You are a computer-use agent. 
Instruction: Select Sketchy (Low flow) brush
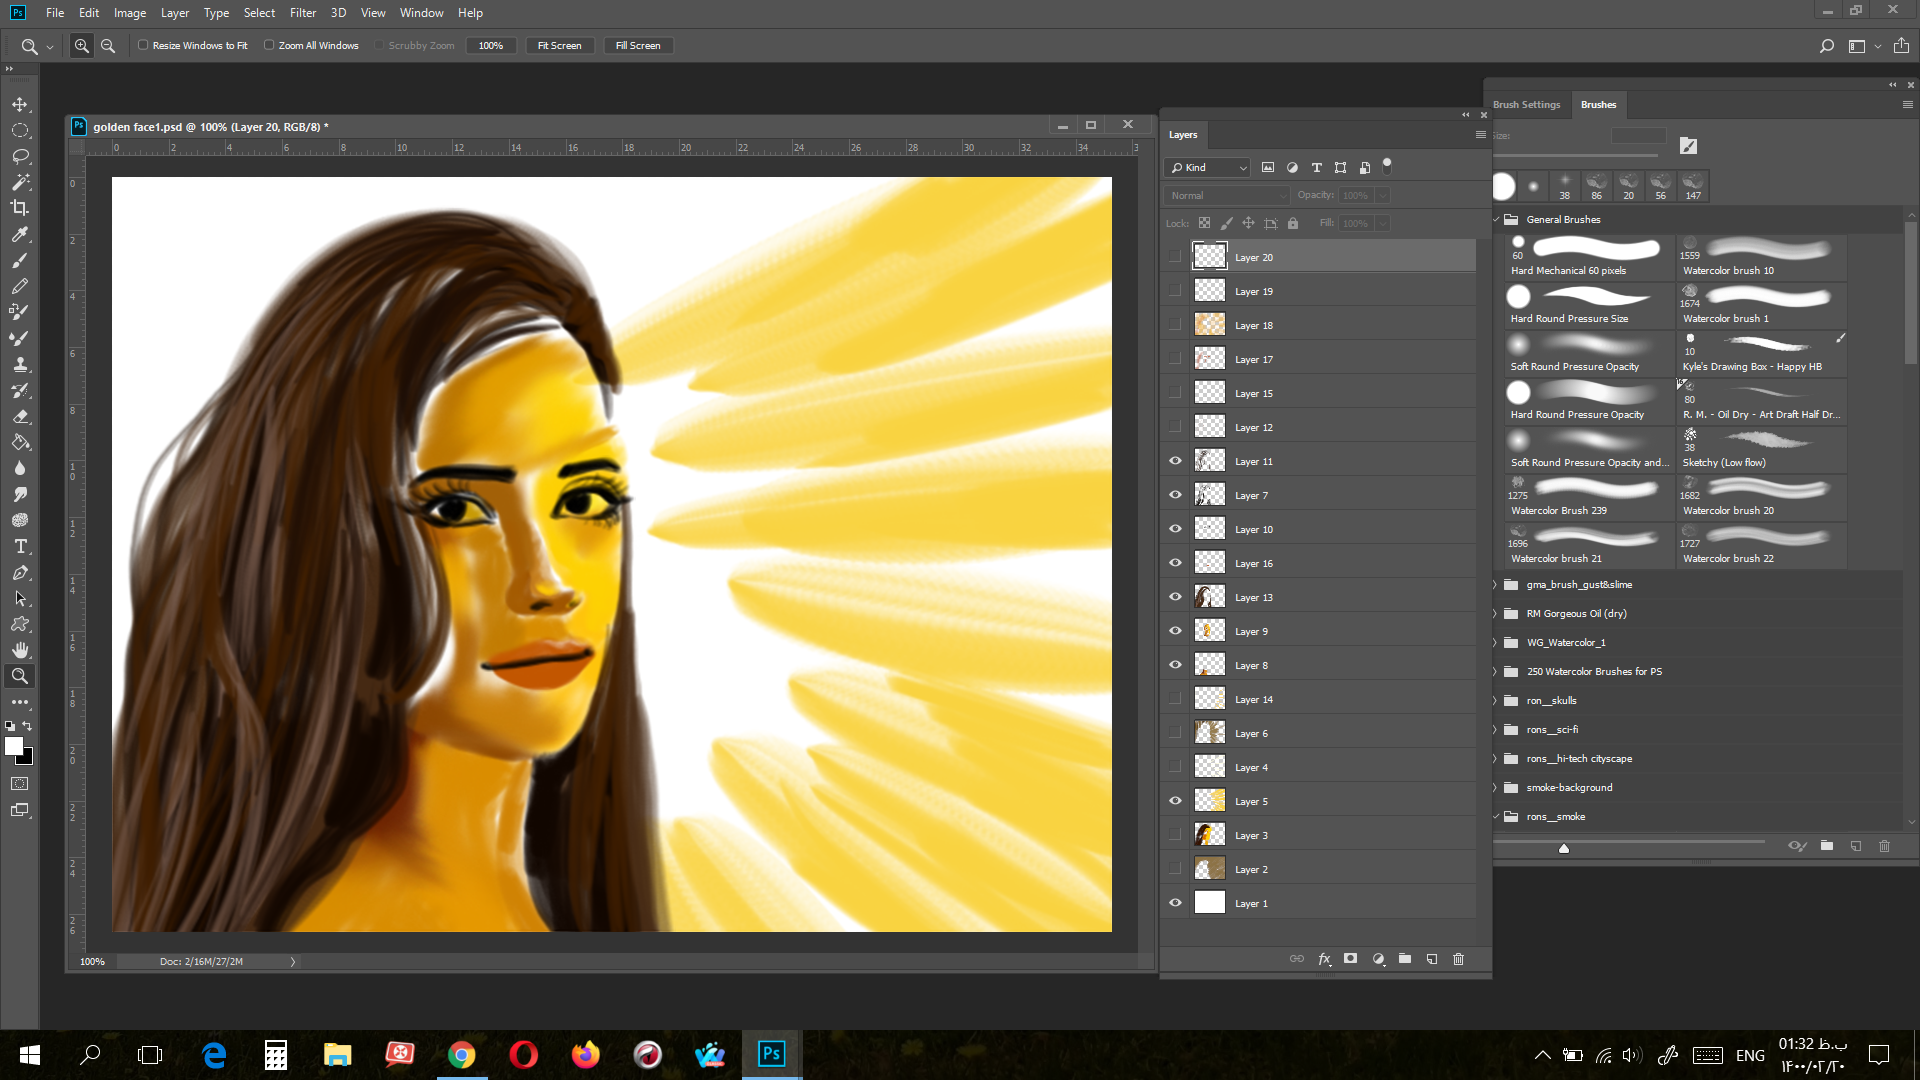[x=1762, y=449]
